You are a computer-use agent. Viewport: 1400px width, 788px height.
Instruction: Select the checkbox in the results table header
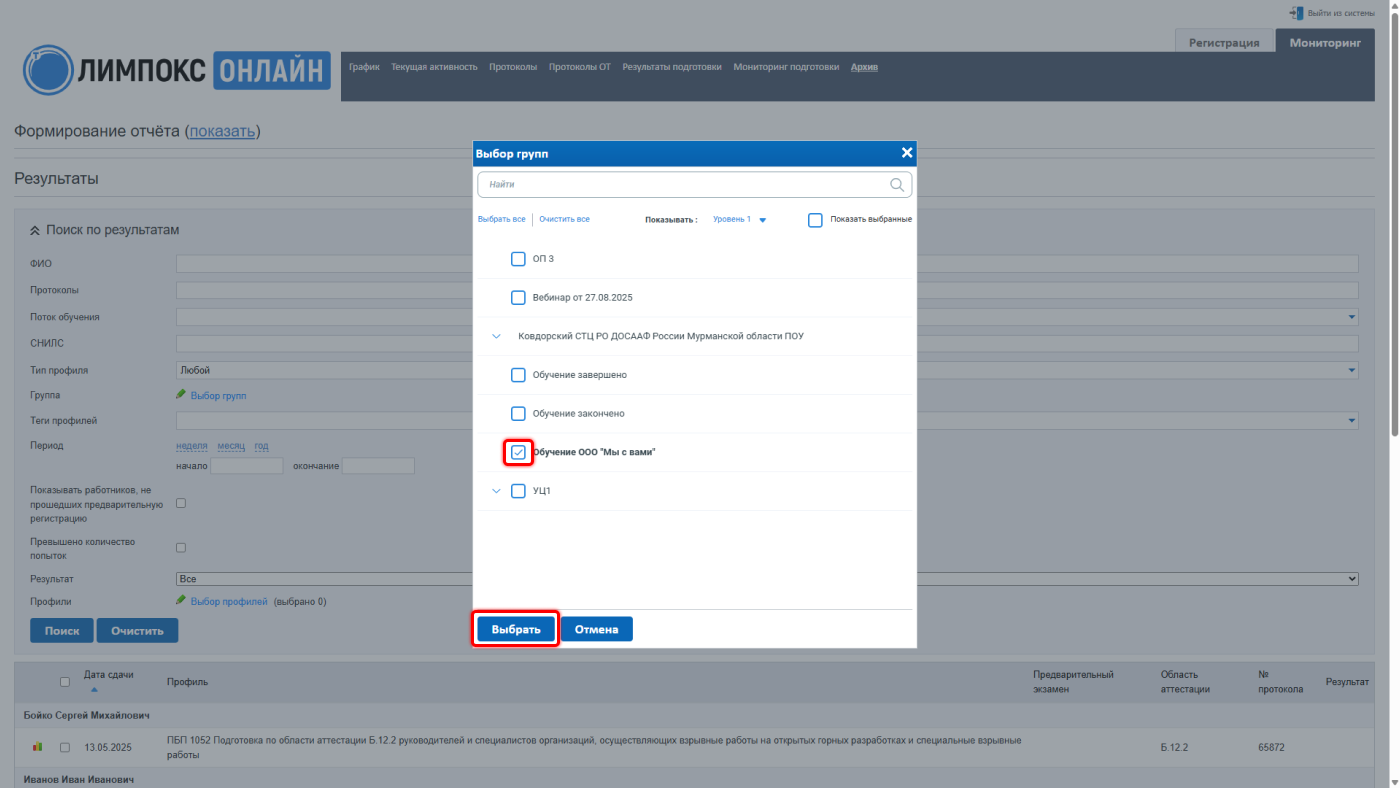coord(65,682)
